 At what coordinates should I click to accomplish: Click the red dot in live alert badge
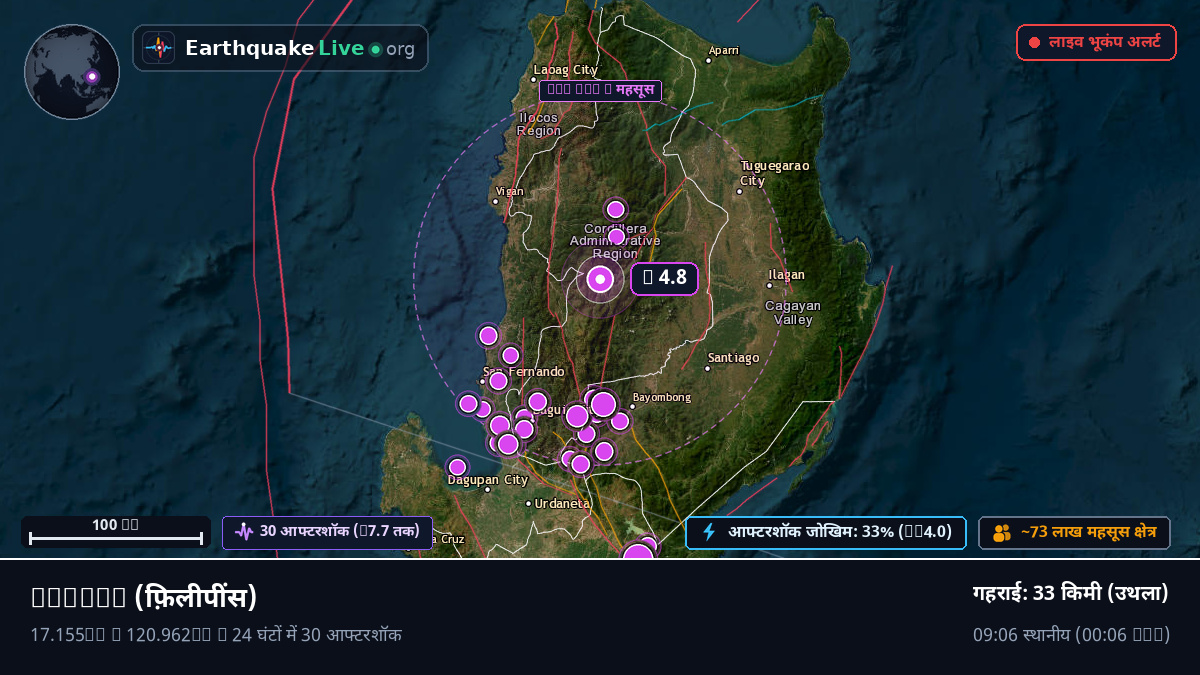pyautogui.click(x=1035, y=43)
